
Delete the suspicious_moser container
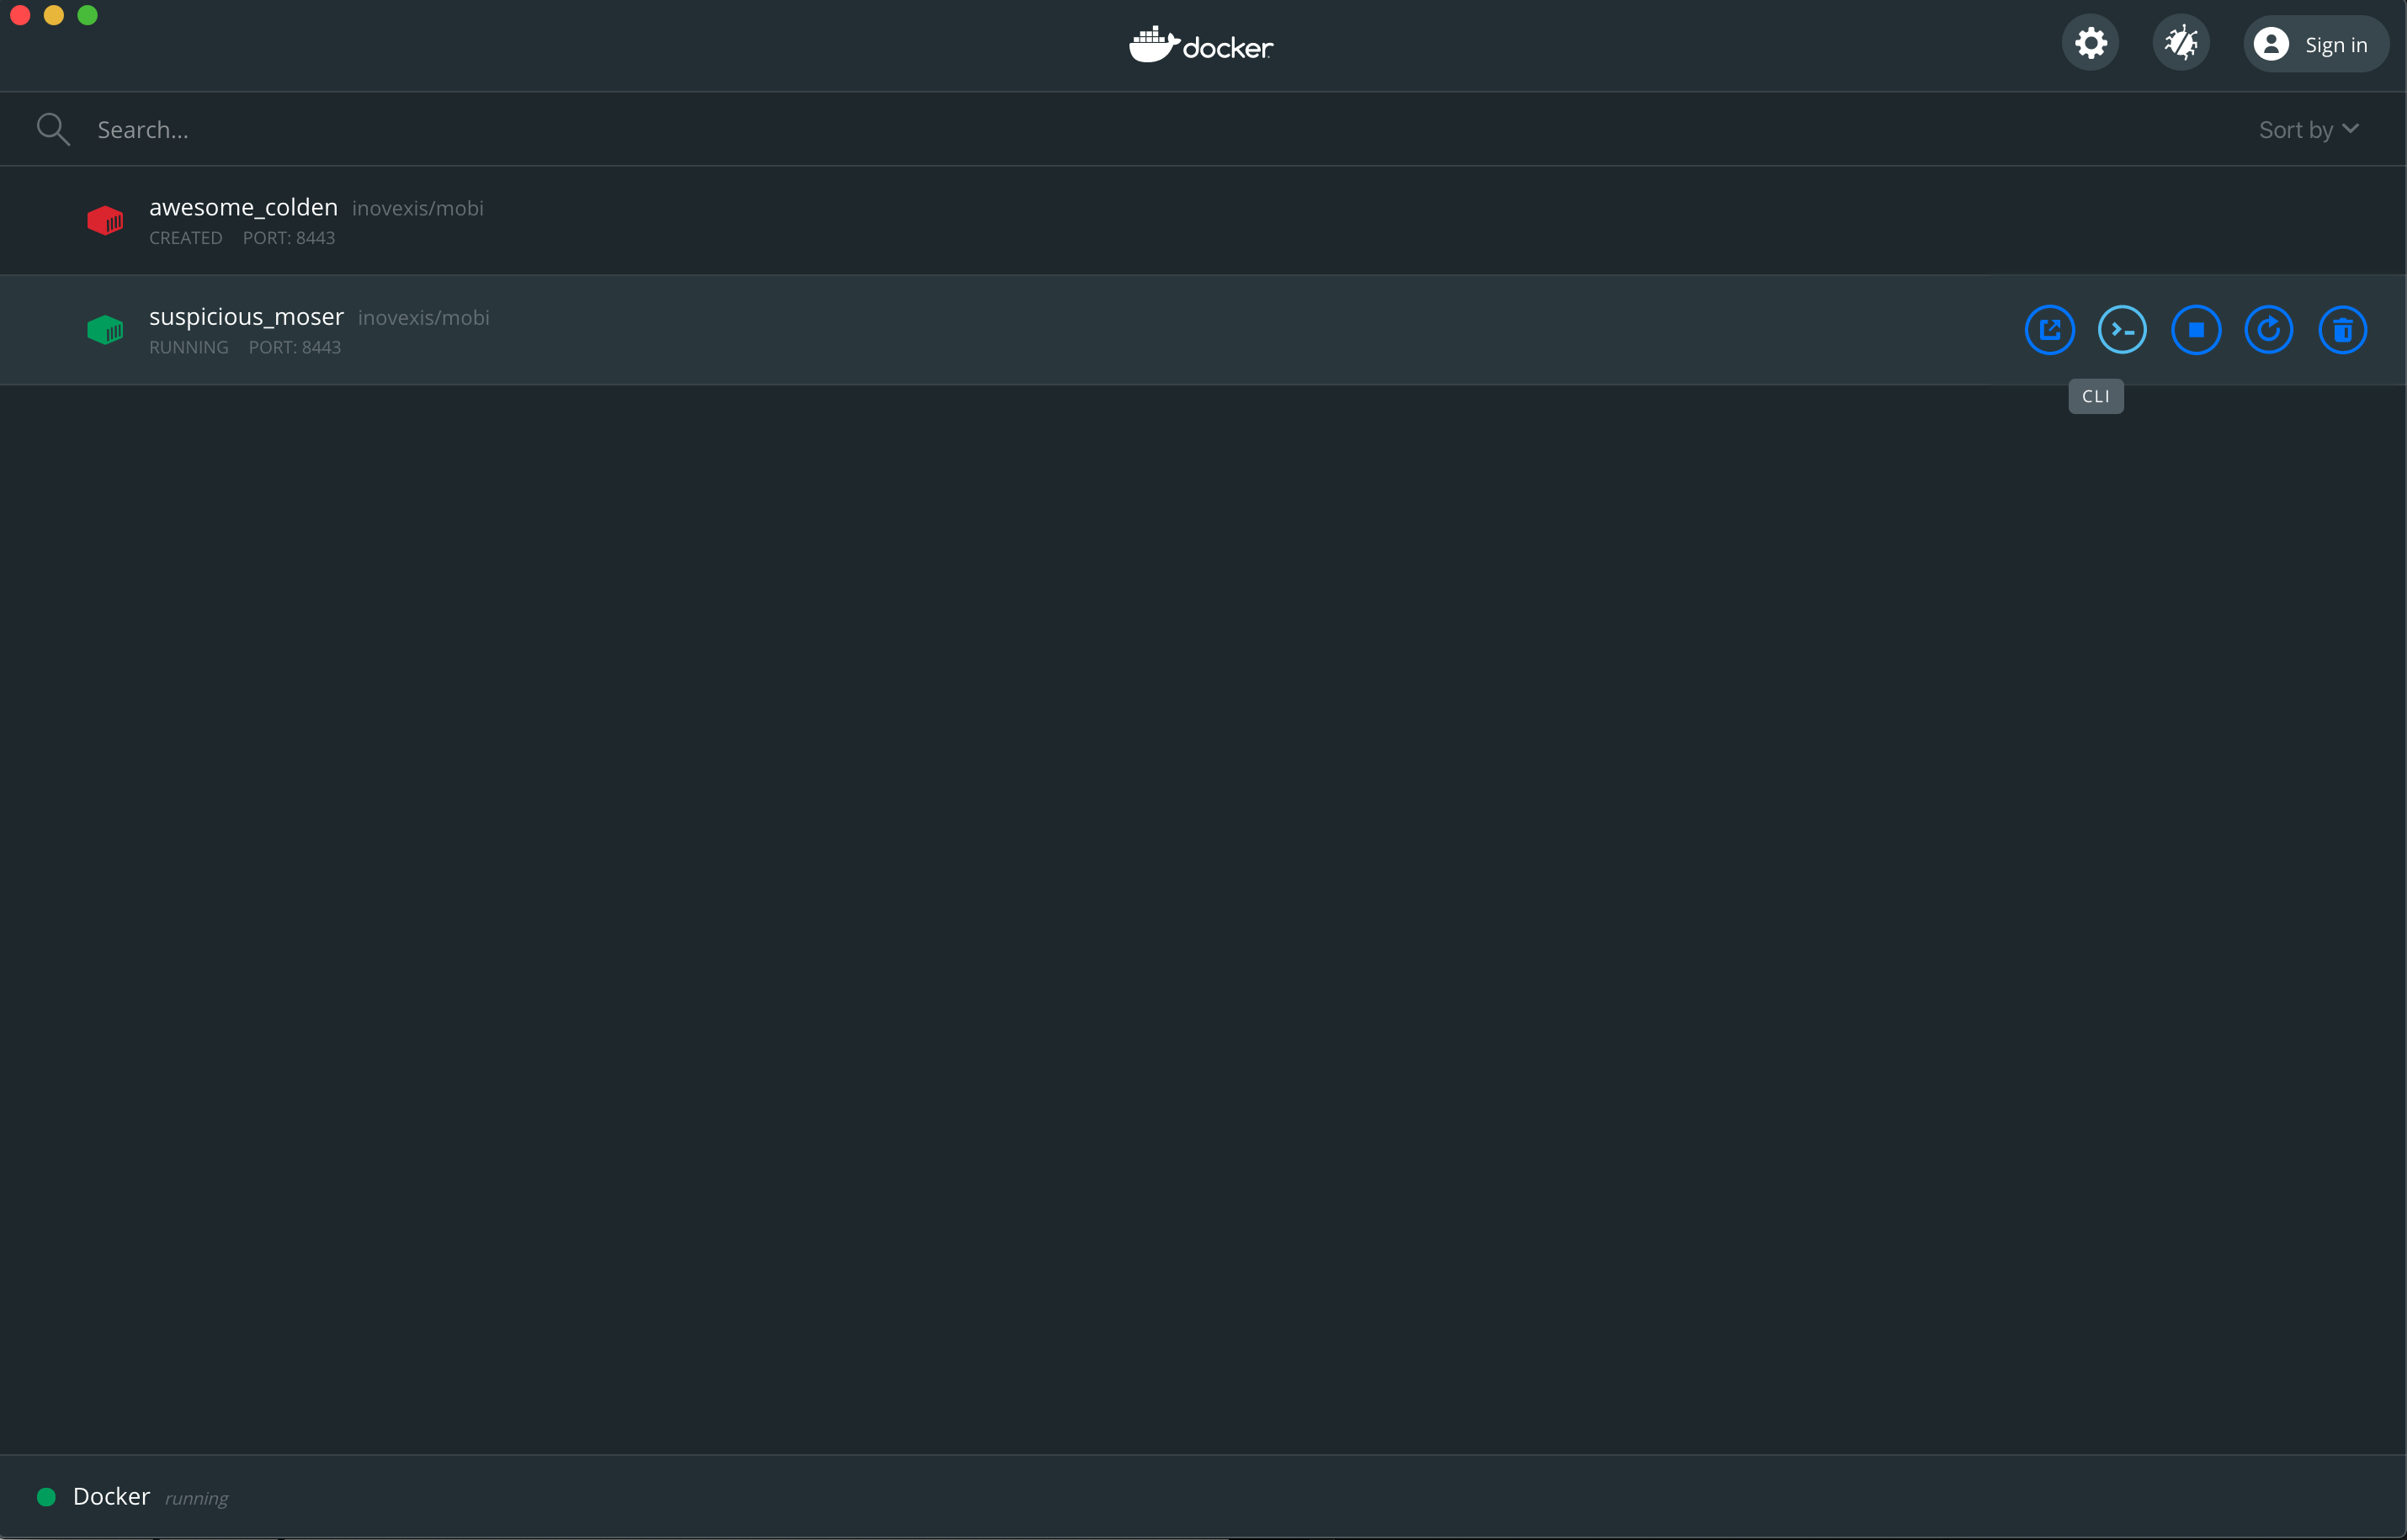(x=2343, y=330)
